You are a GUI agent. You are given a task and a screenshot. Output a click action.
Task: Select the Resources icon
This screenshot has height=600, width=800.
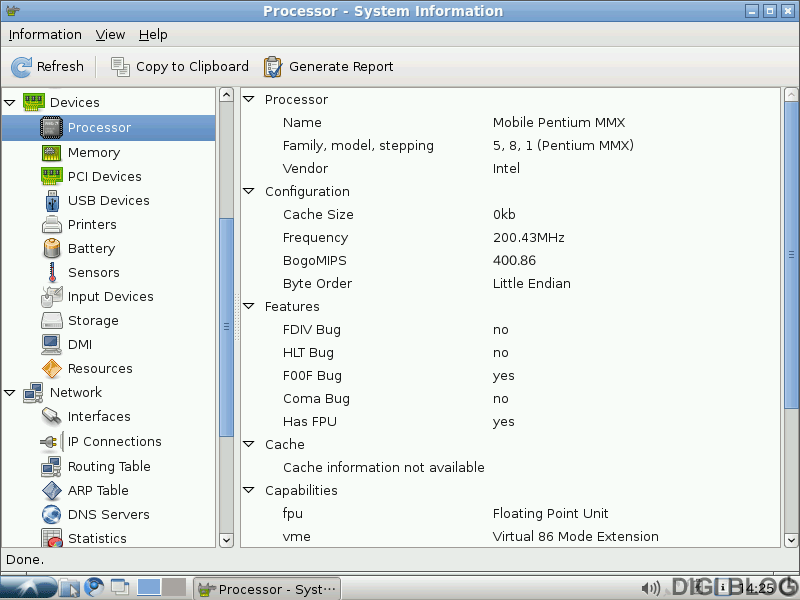click(x=52, y=368)
